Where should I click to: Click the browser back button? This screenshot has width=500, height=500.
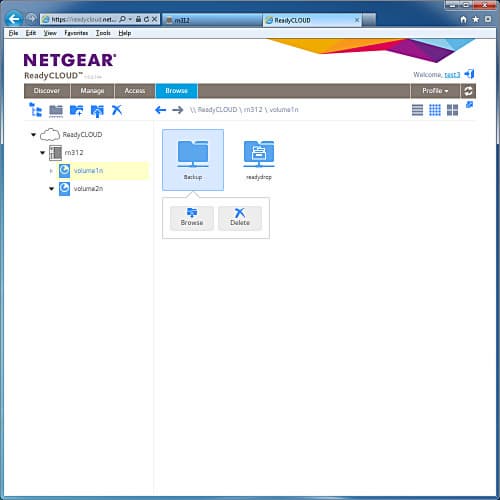coord(14,19)
